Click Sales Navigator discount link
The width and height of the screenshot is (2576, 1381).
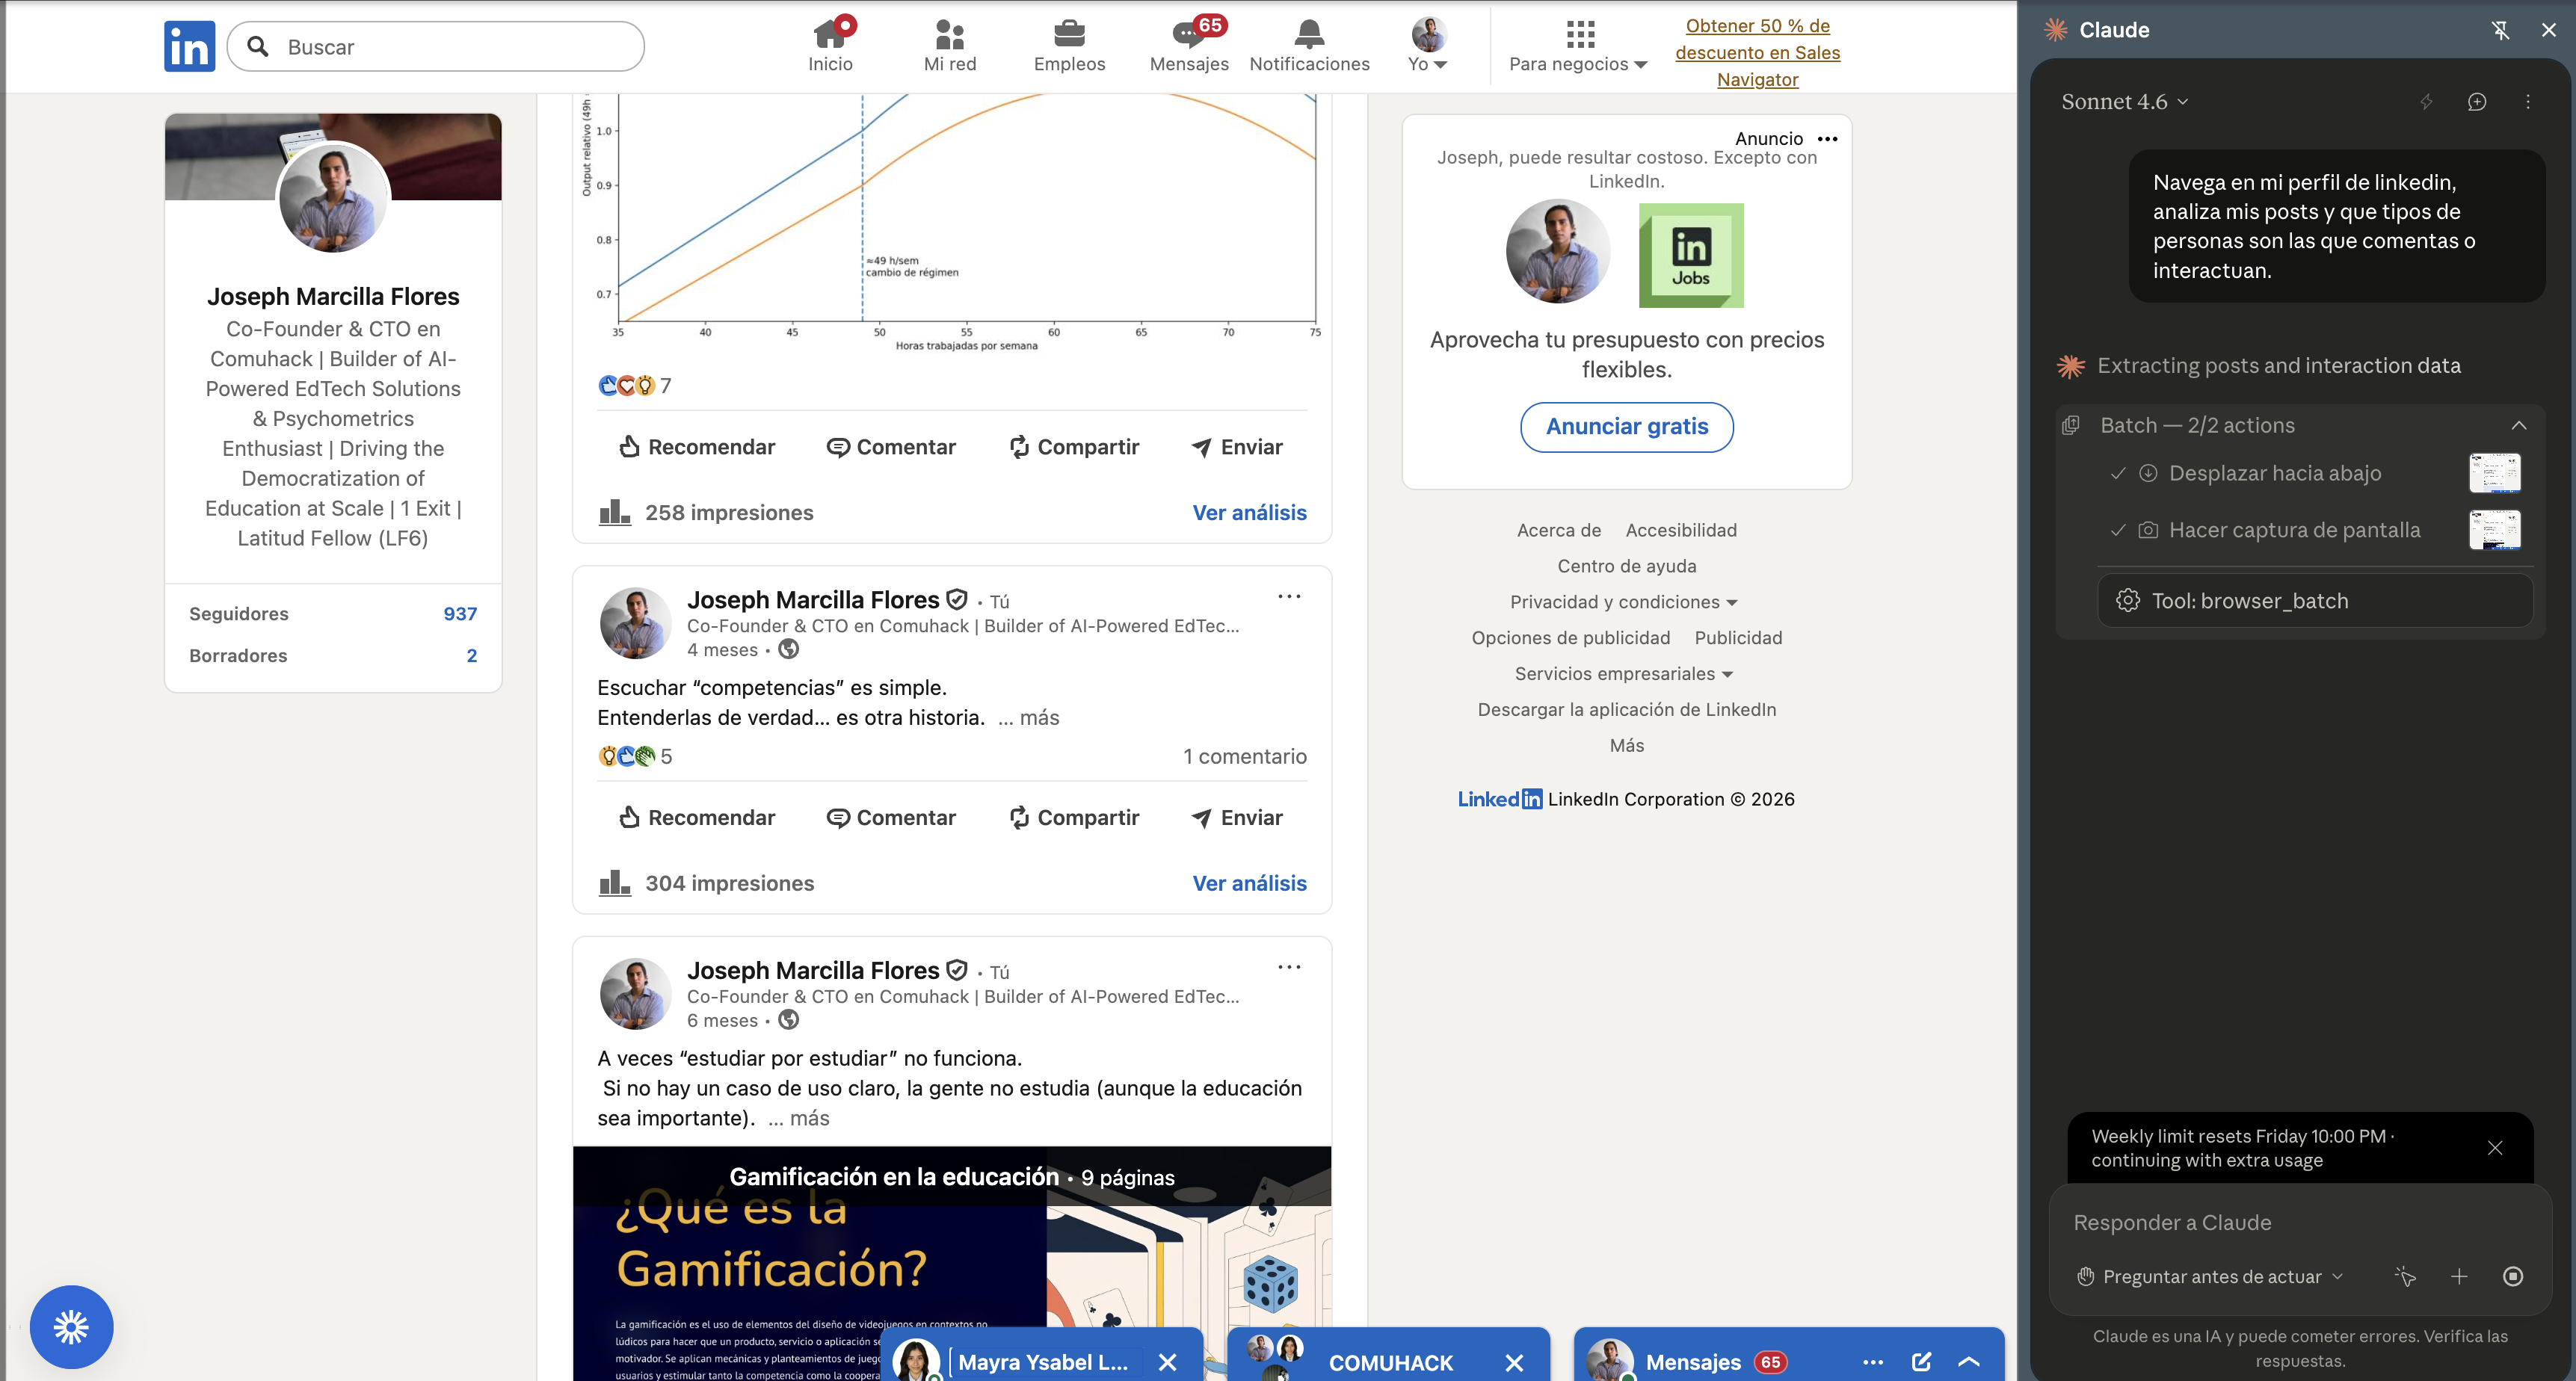[x=1757, y=52]
